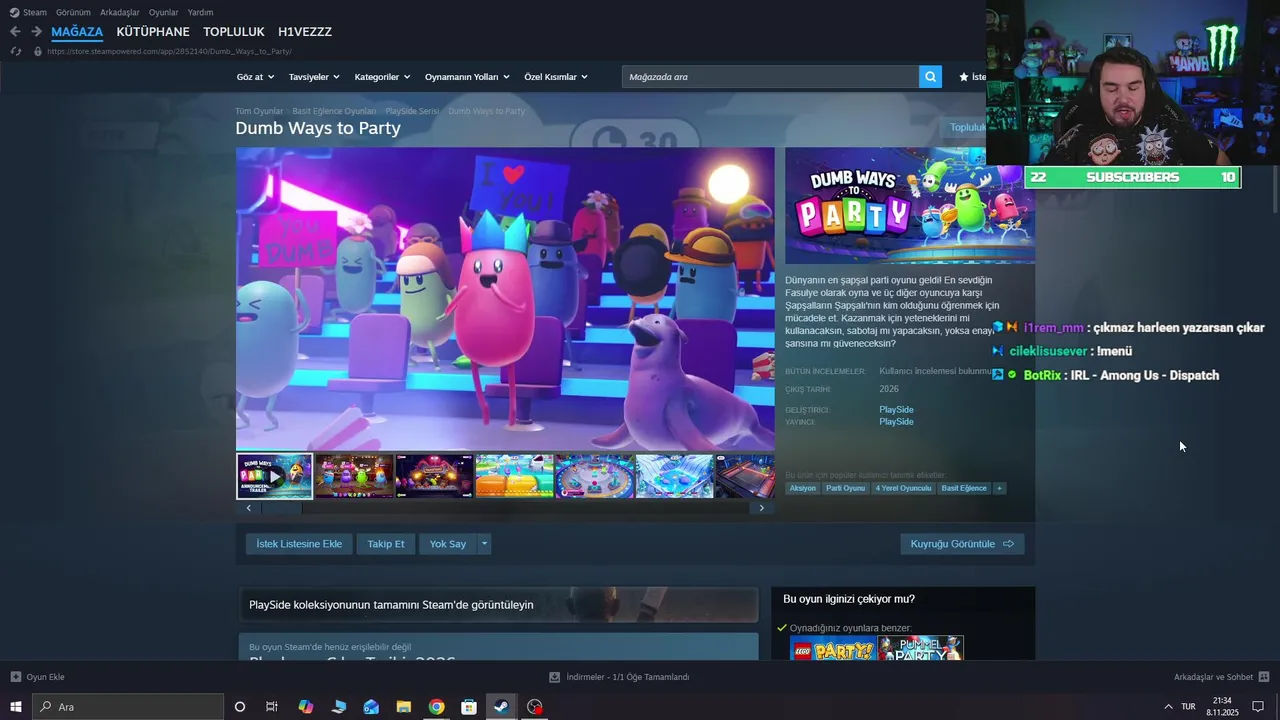Expand the Özel Kısımlar dropdown
Viewport: 1280px width, 720px height.
pyautogui.click(x=556, y=77)
